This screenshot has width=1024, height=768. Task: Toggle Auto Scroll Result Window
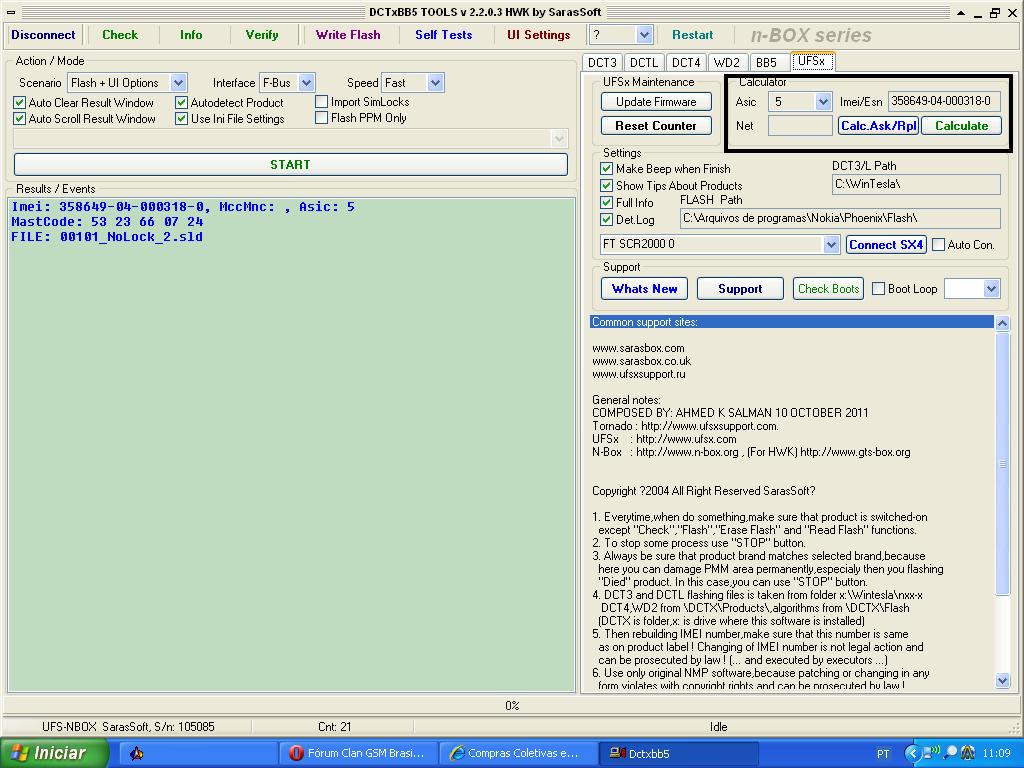click(x=20, y=119)
